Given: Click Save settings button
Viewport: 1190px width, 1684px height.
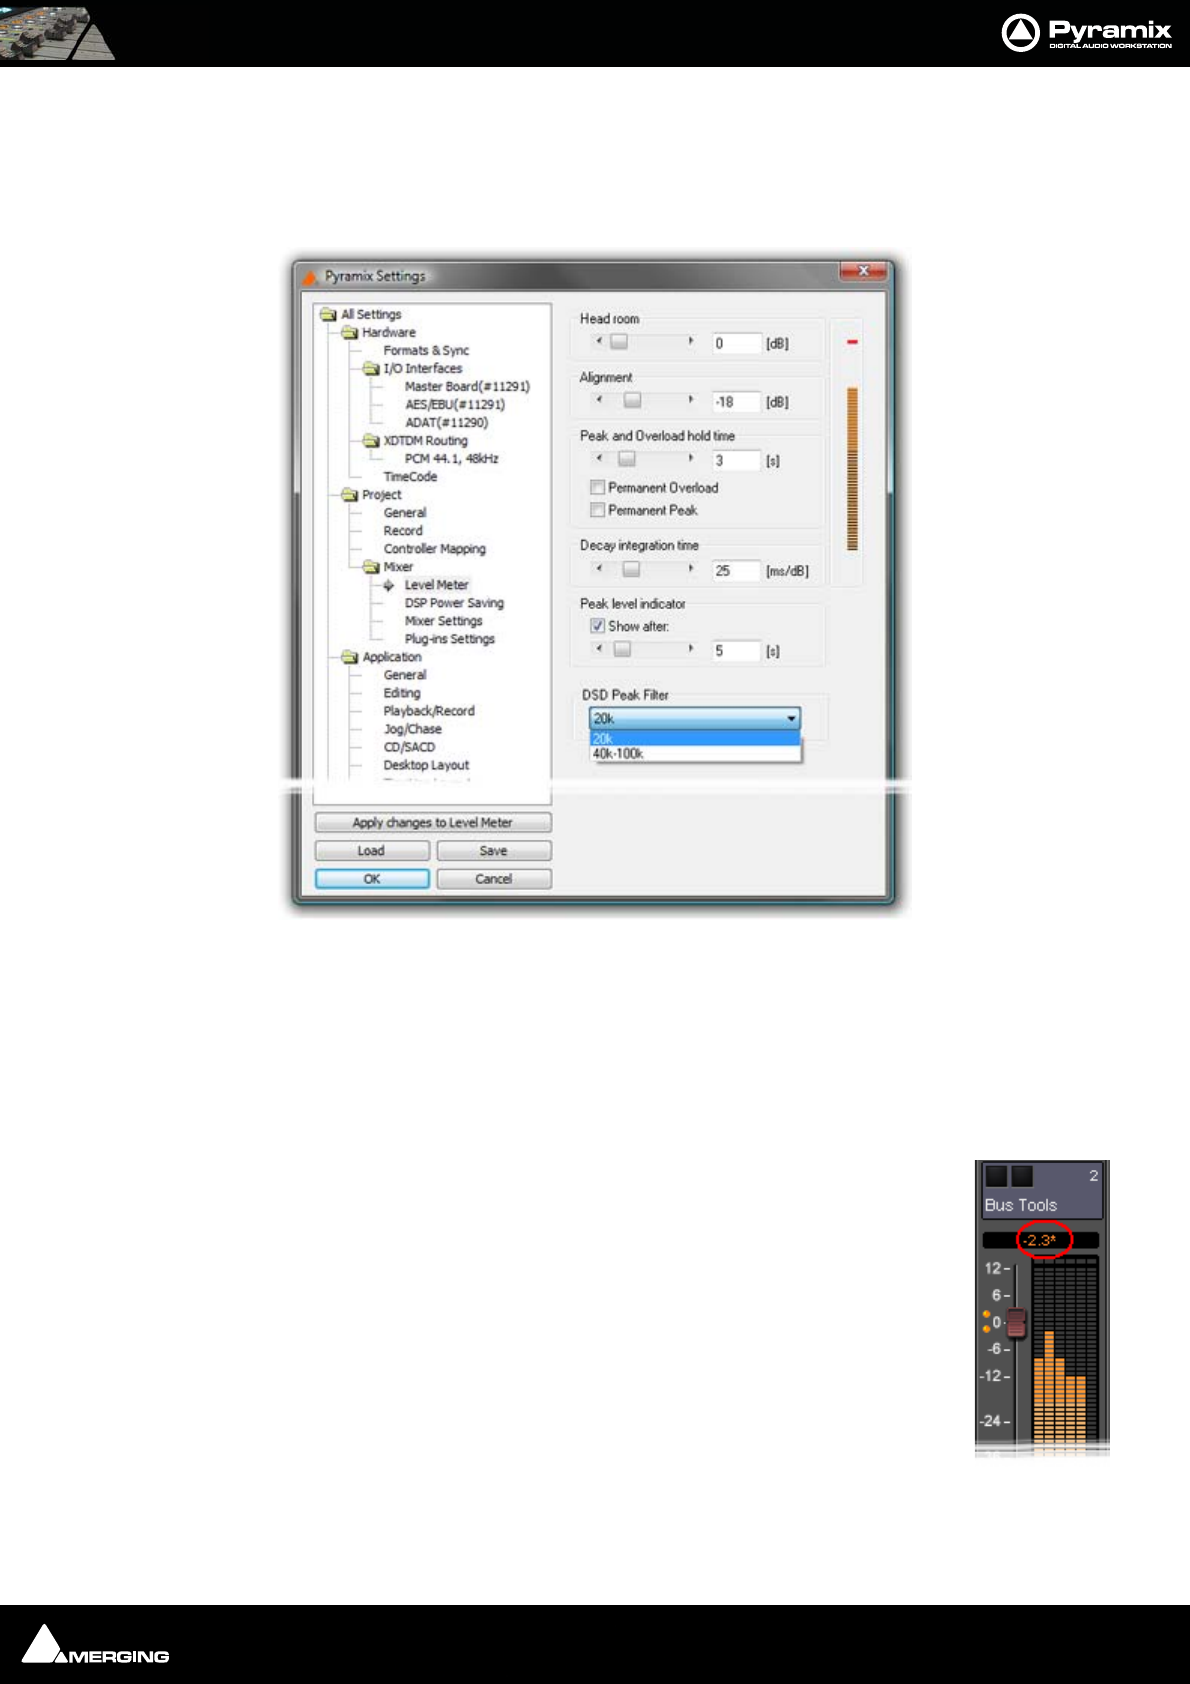Looking at the screenshot, I should pyautogui.click(x=494, y=850).
